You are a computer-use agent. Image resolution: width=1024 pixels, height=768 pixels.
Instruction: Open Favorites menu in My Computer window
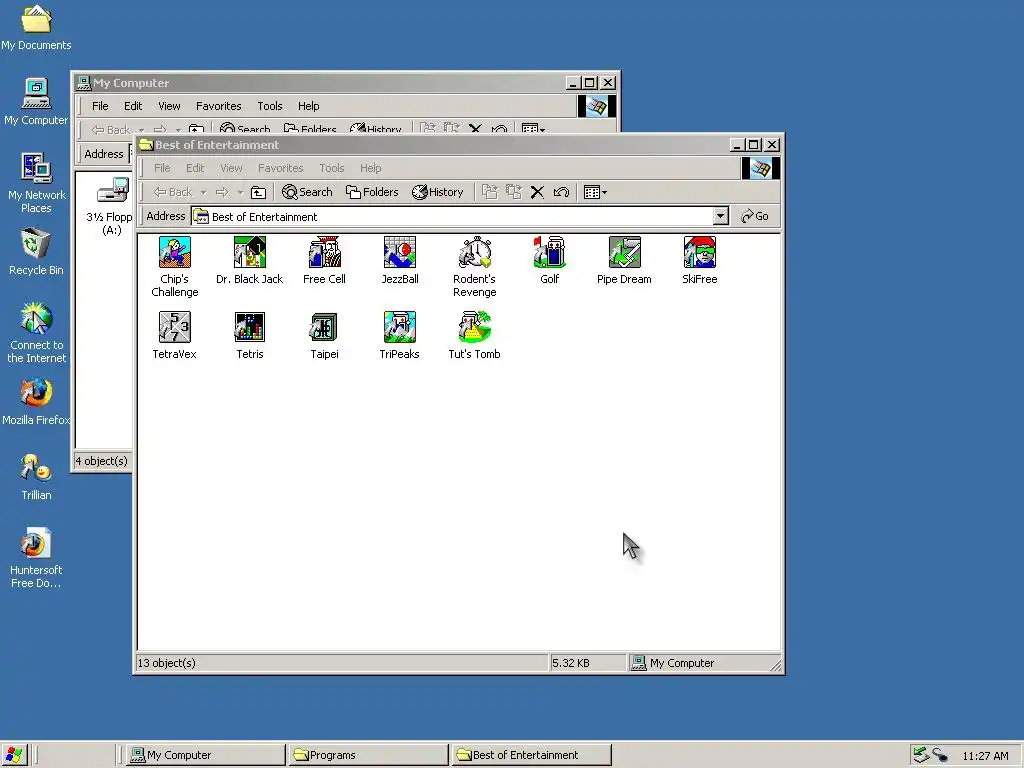click(219, 106)
